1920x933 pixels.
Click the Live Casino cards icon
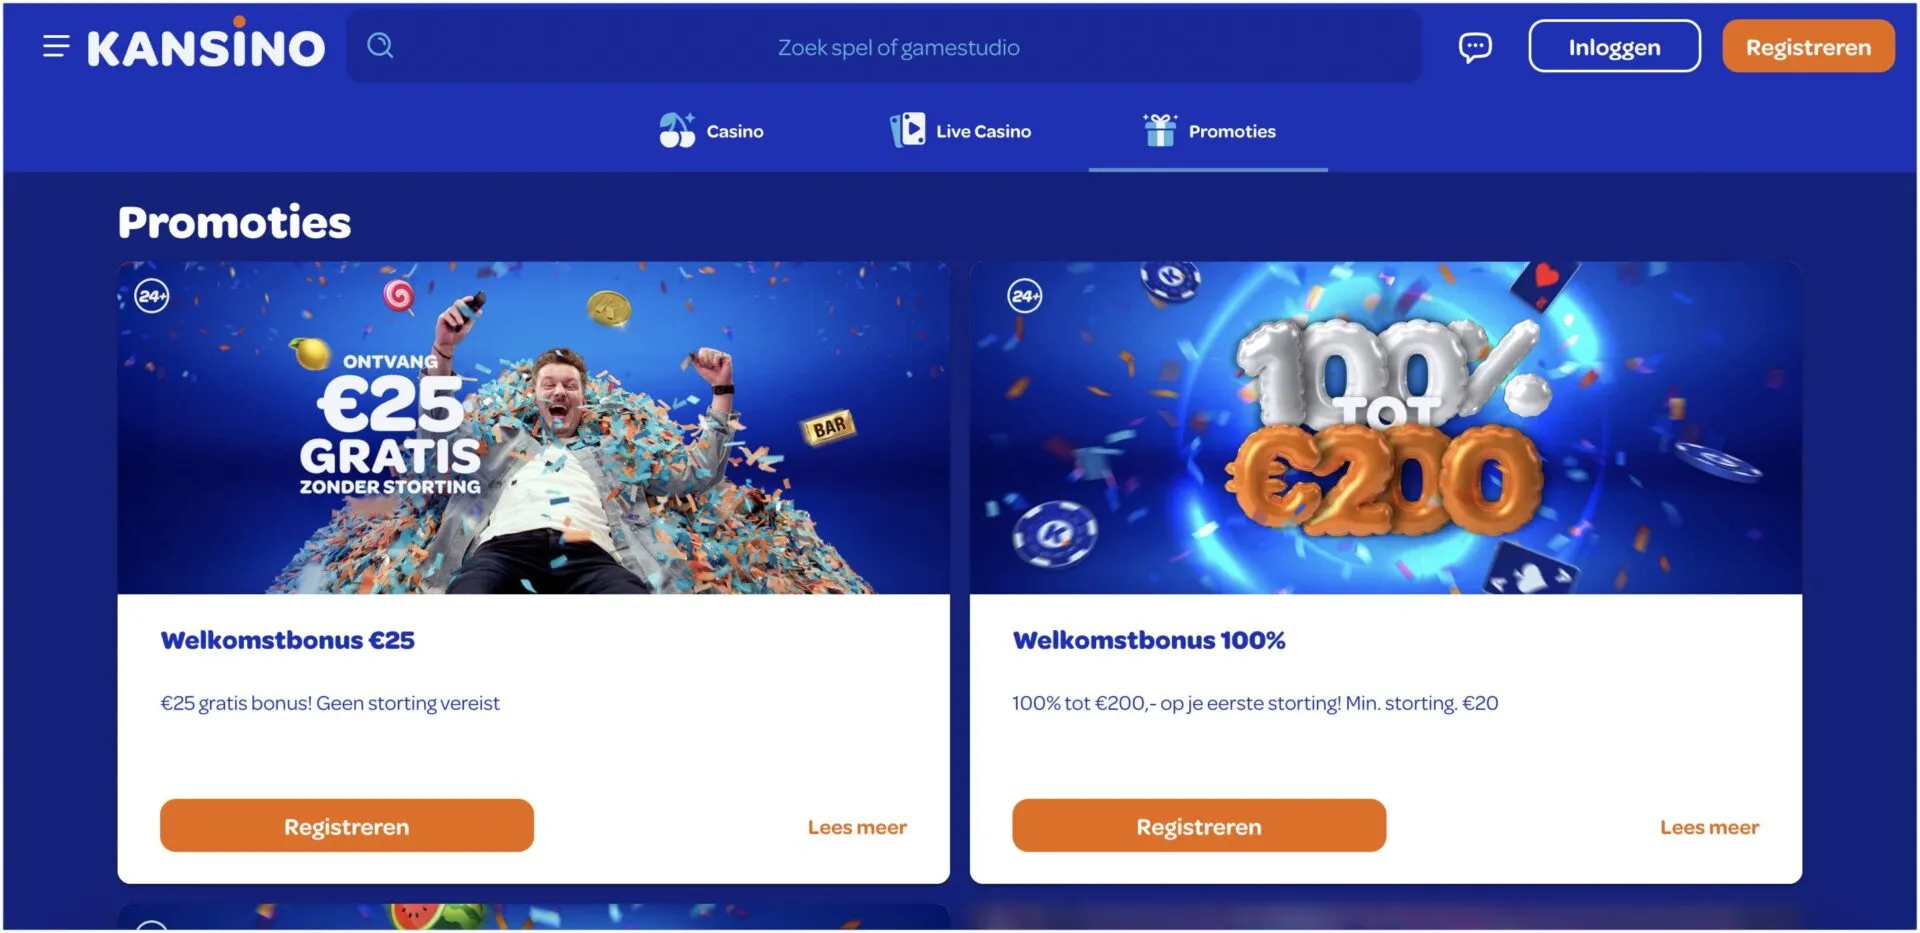[908, 130]
